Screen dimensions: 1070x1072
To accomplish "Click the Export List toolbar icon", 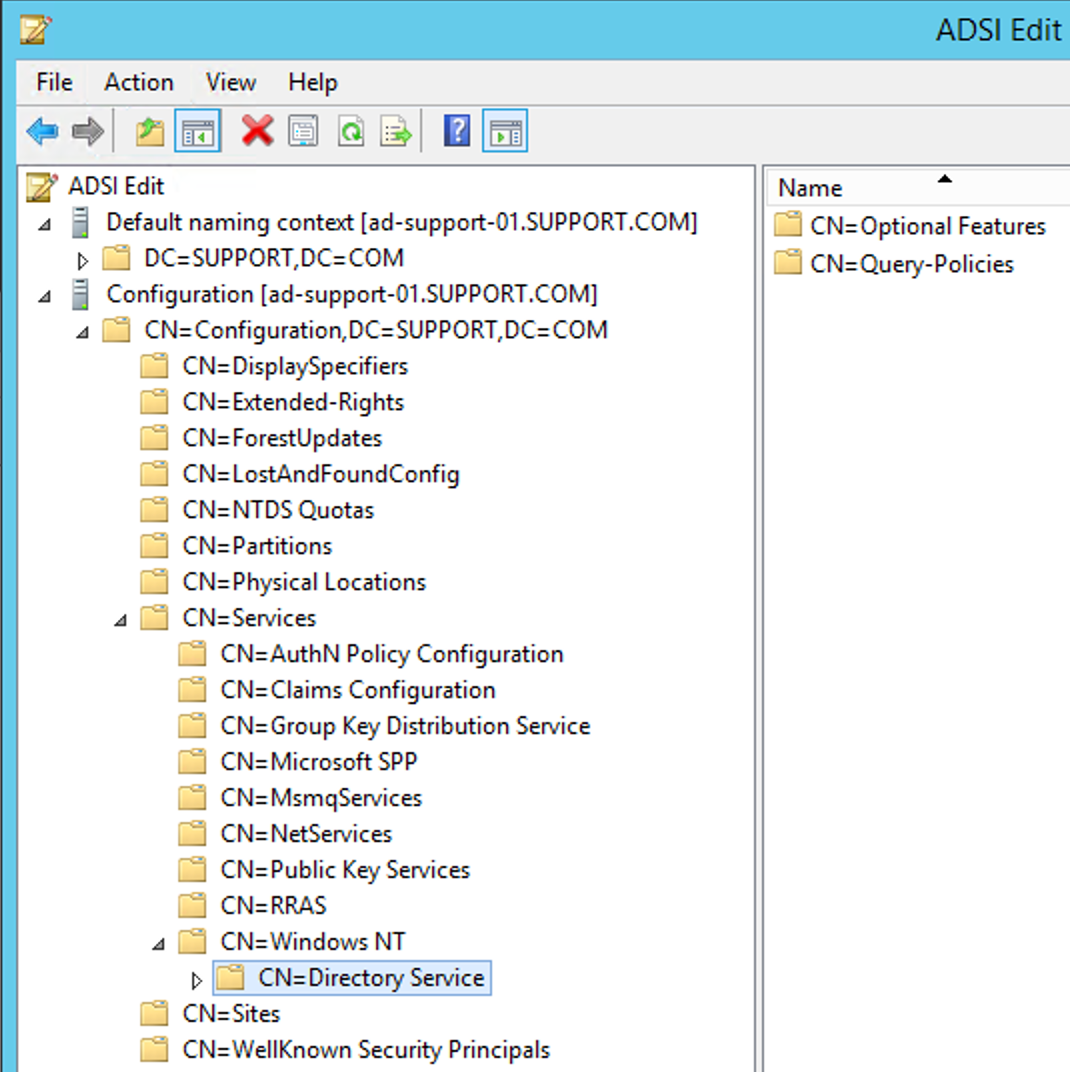I will (x=397, y=131).
